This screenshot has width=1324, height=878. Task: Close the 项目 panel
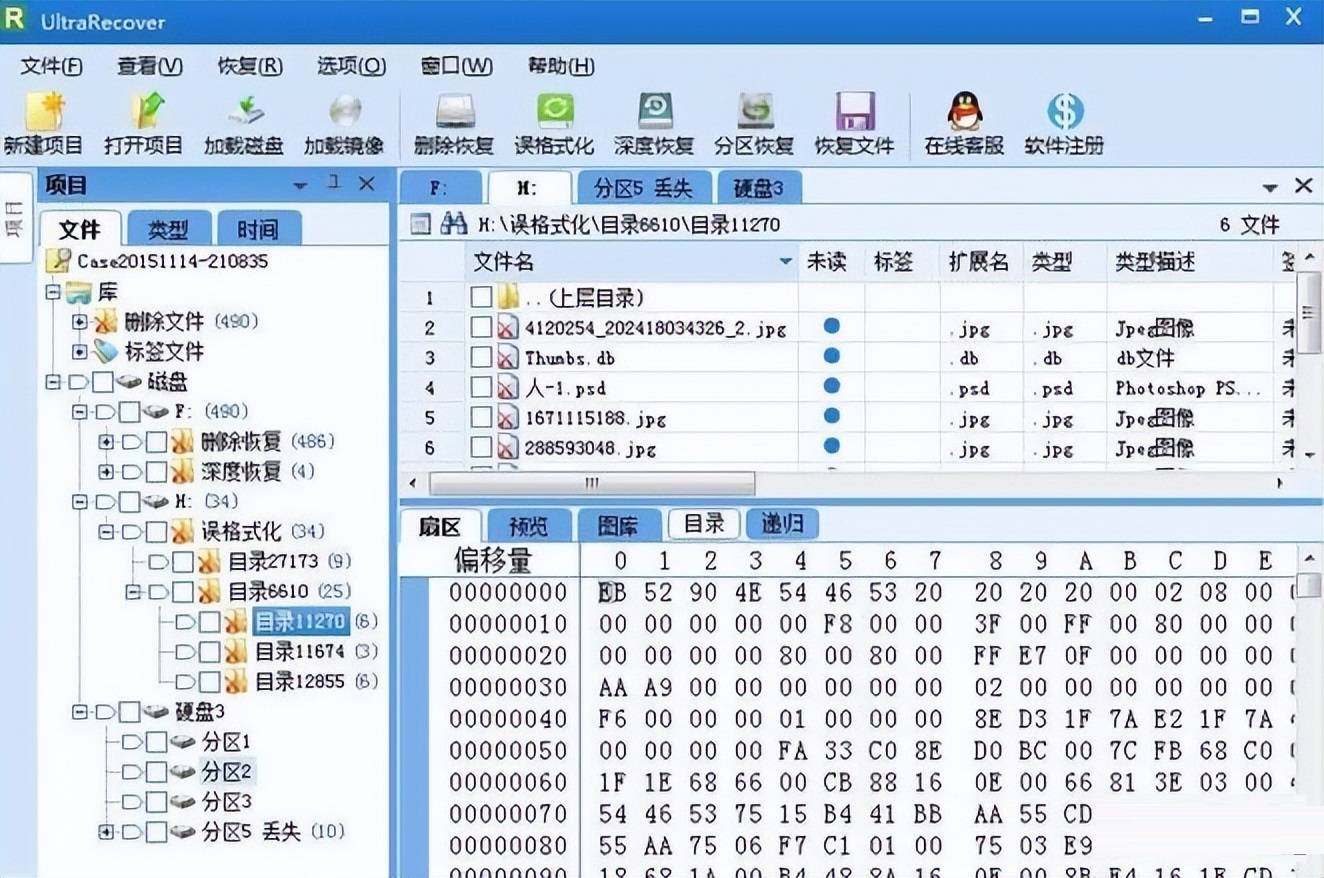pos(367,183)
